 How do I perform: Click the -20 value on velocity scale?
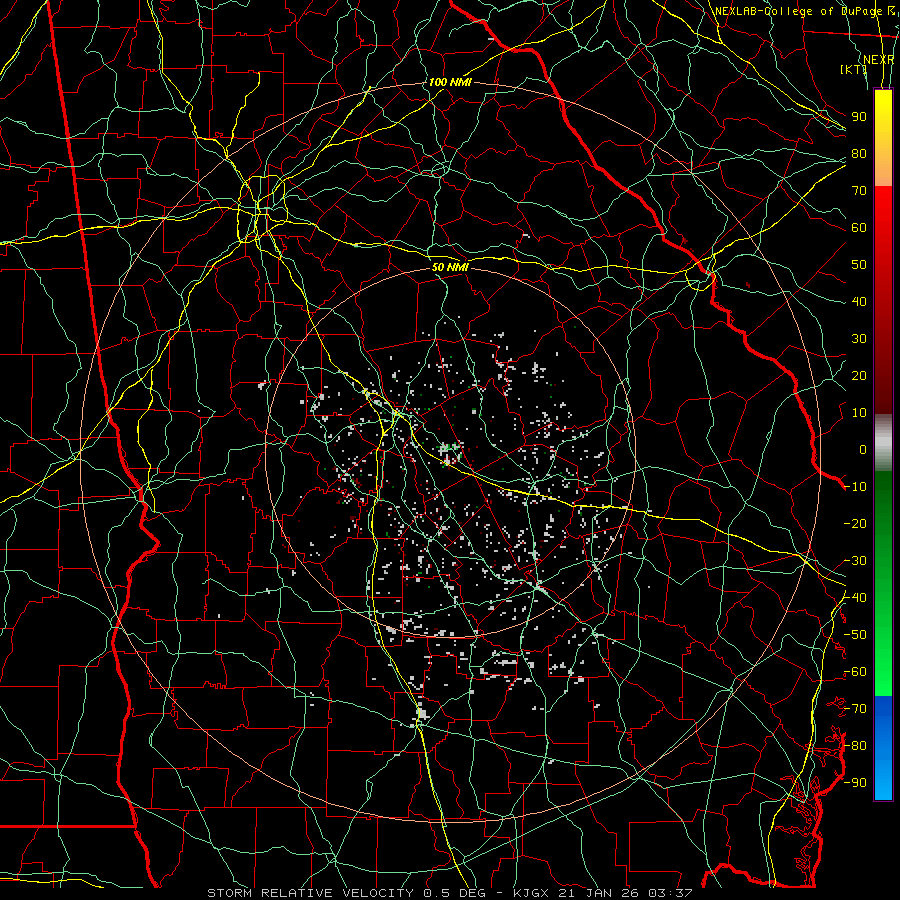click(x=855, y=524)
